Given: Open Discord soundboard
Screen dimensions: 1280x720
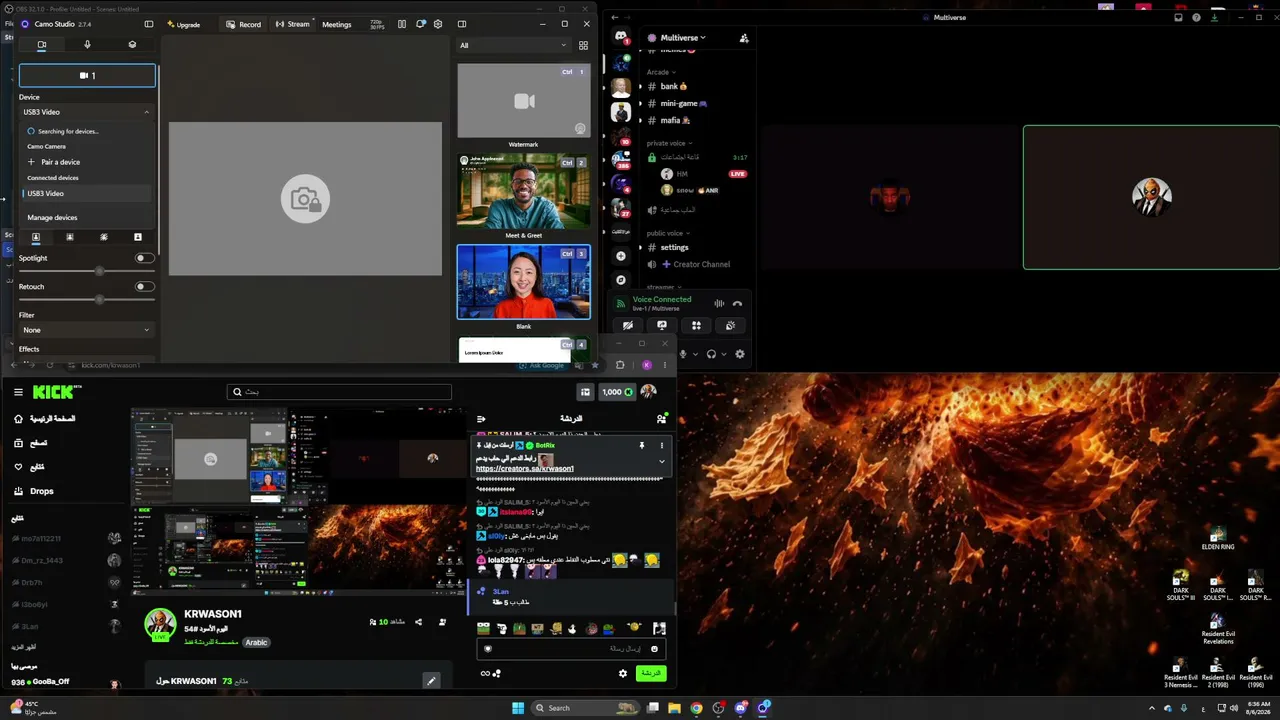Looking at the screenshot, I should pos(731,325).
